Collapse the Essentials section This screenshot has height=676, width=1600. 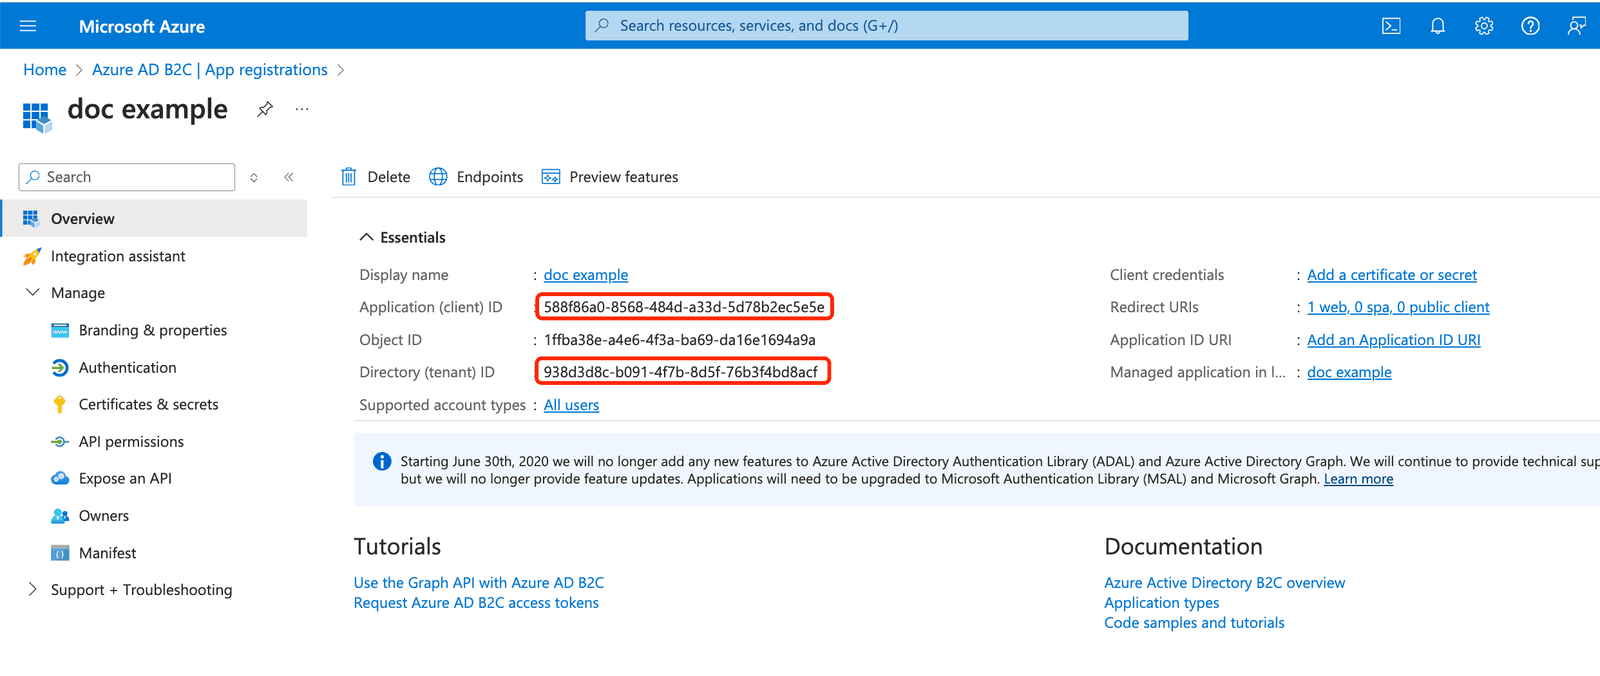pyautogui.click(x=366, y=237)
